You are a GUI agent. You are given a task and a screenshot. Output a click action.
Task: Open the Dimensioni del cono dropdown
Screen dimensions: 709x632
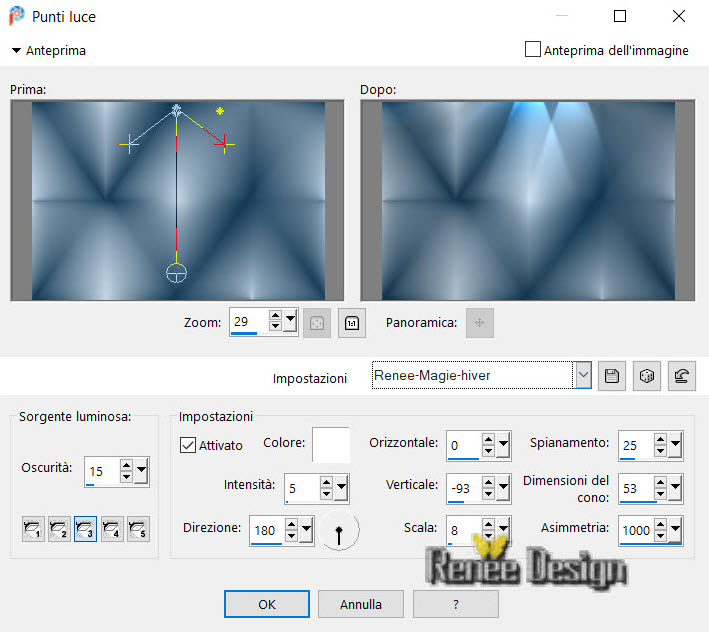coord(676,487)
